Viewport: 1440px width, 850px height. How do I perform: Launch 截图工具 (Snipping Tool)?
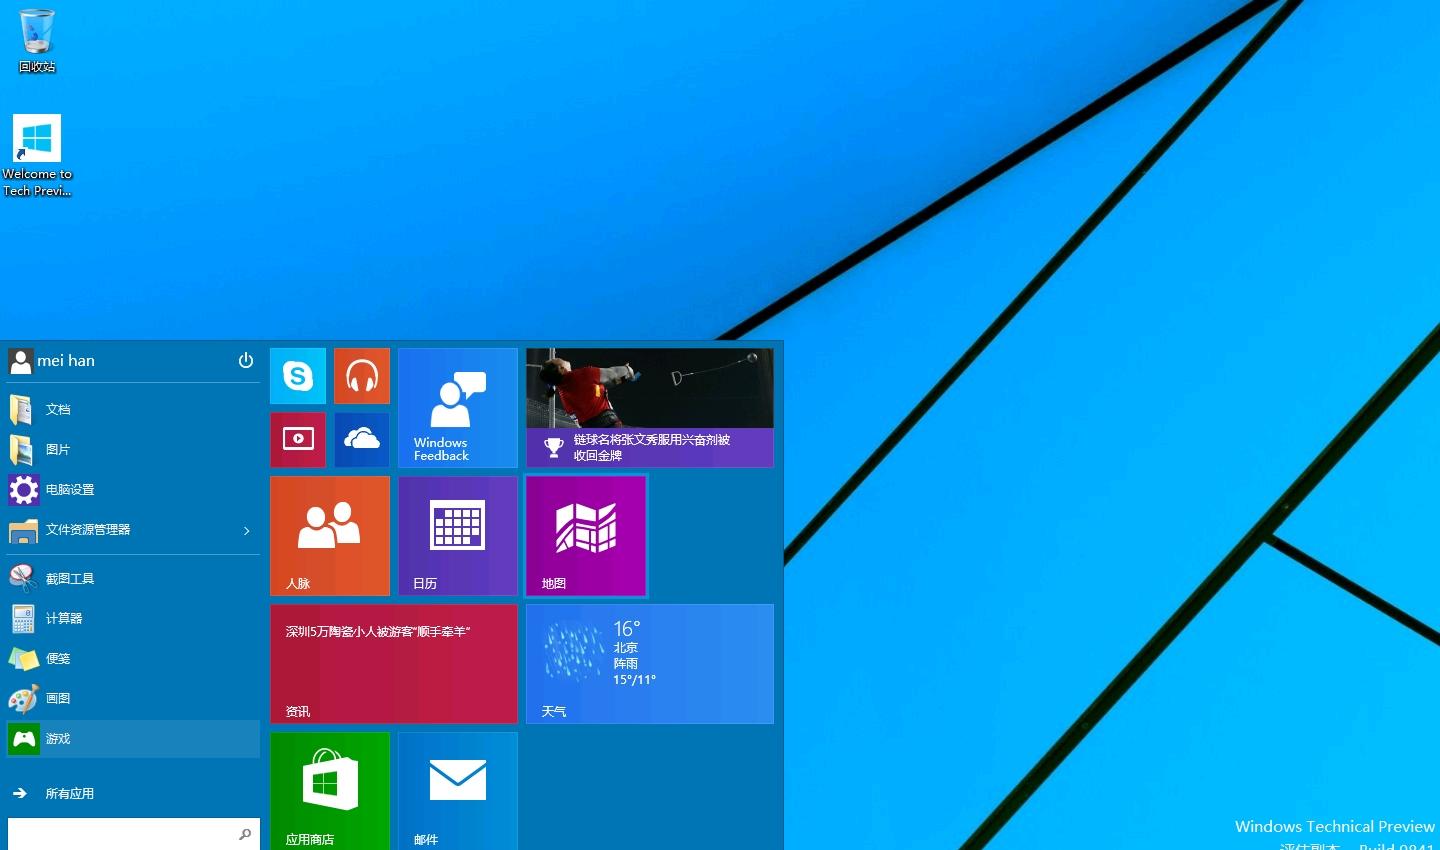(x=133, y=578)
